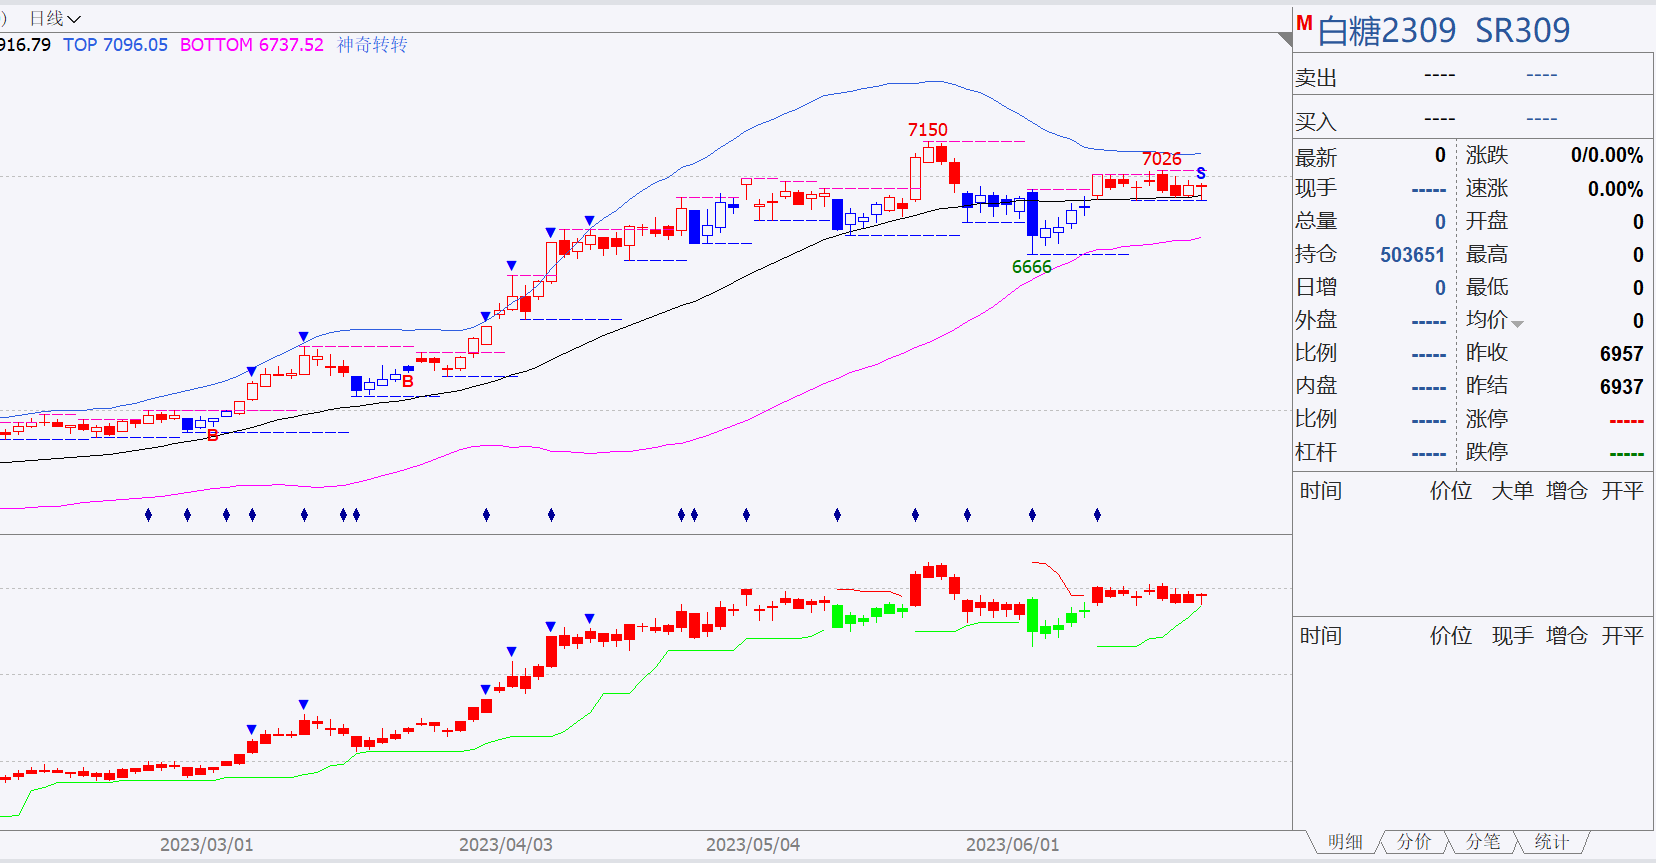1656x863 pixels.
Task: Click the gray corner triangle at chart top-right
Action: [x=1285, y=39]
